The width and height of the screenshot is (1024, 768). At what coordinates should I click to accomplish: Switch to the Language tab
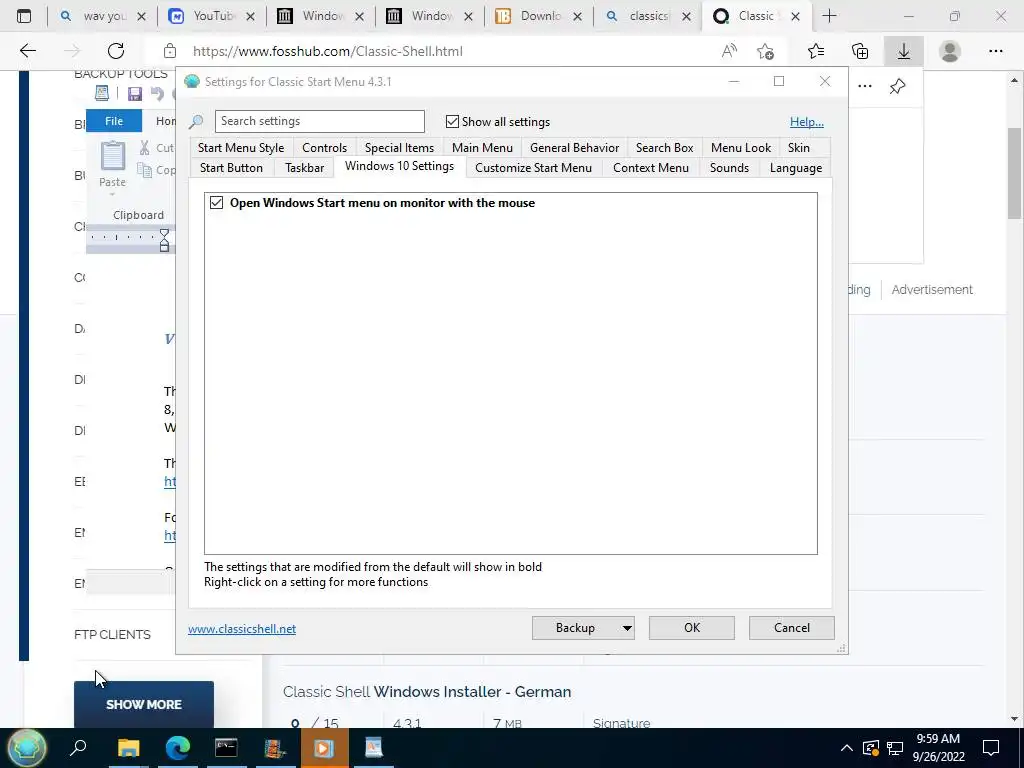(x=795, y=168)
